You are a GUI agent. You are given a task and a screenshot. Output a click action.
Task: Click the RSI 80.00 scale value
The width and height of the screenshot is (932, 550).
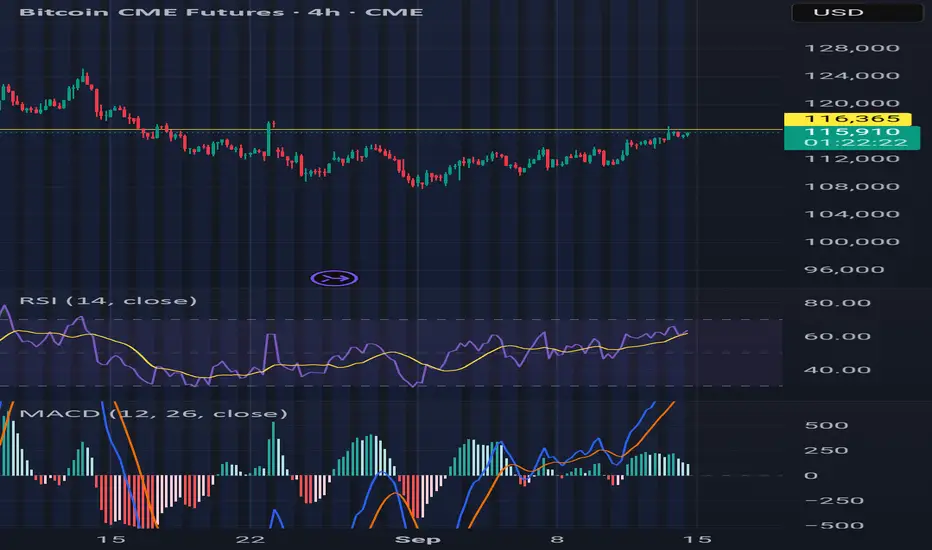tap(837, 303)
